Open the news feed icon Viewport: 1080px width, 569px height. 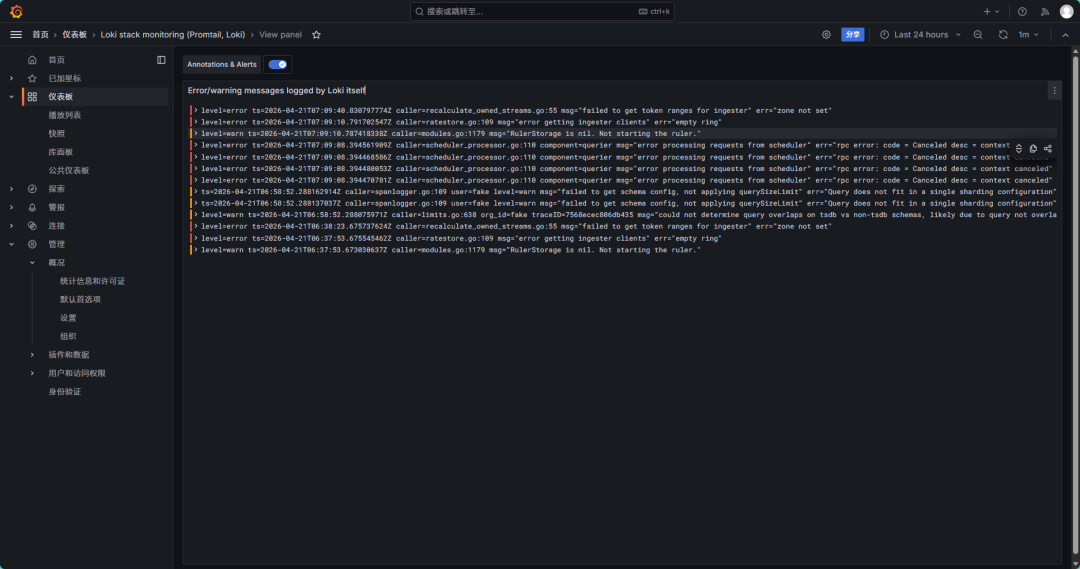pos(1045,11)
